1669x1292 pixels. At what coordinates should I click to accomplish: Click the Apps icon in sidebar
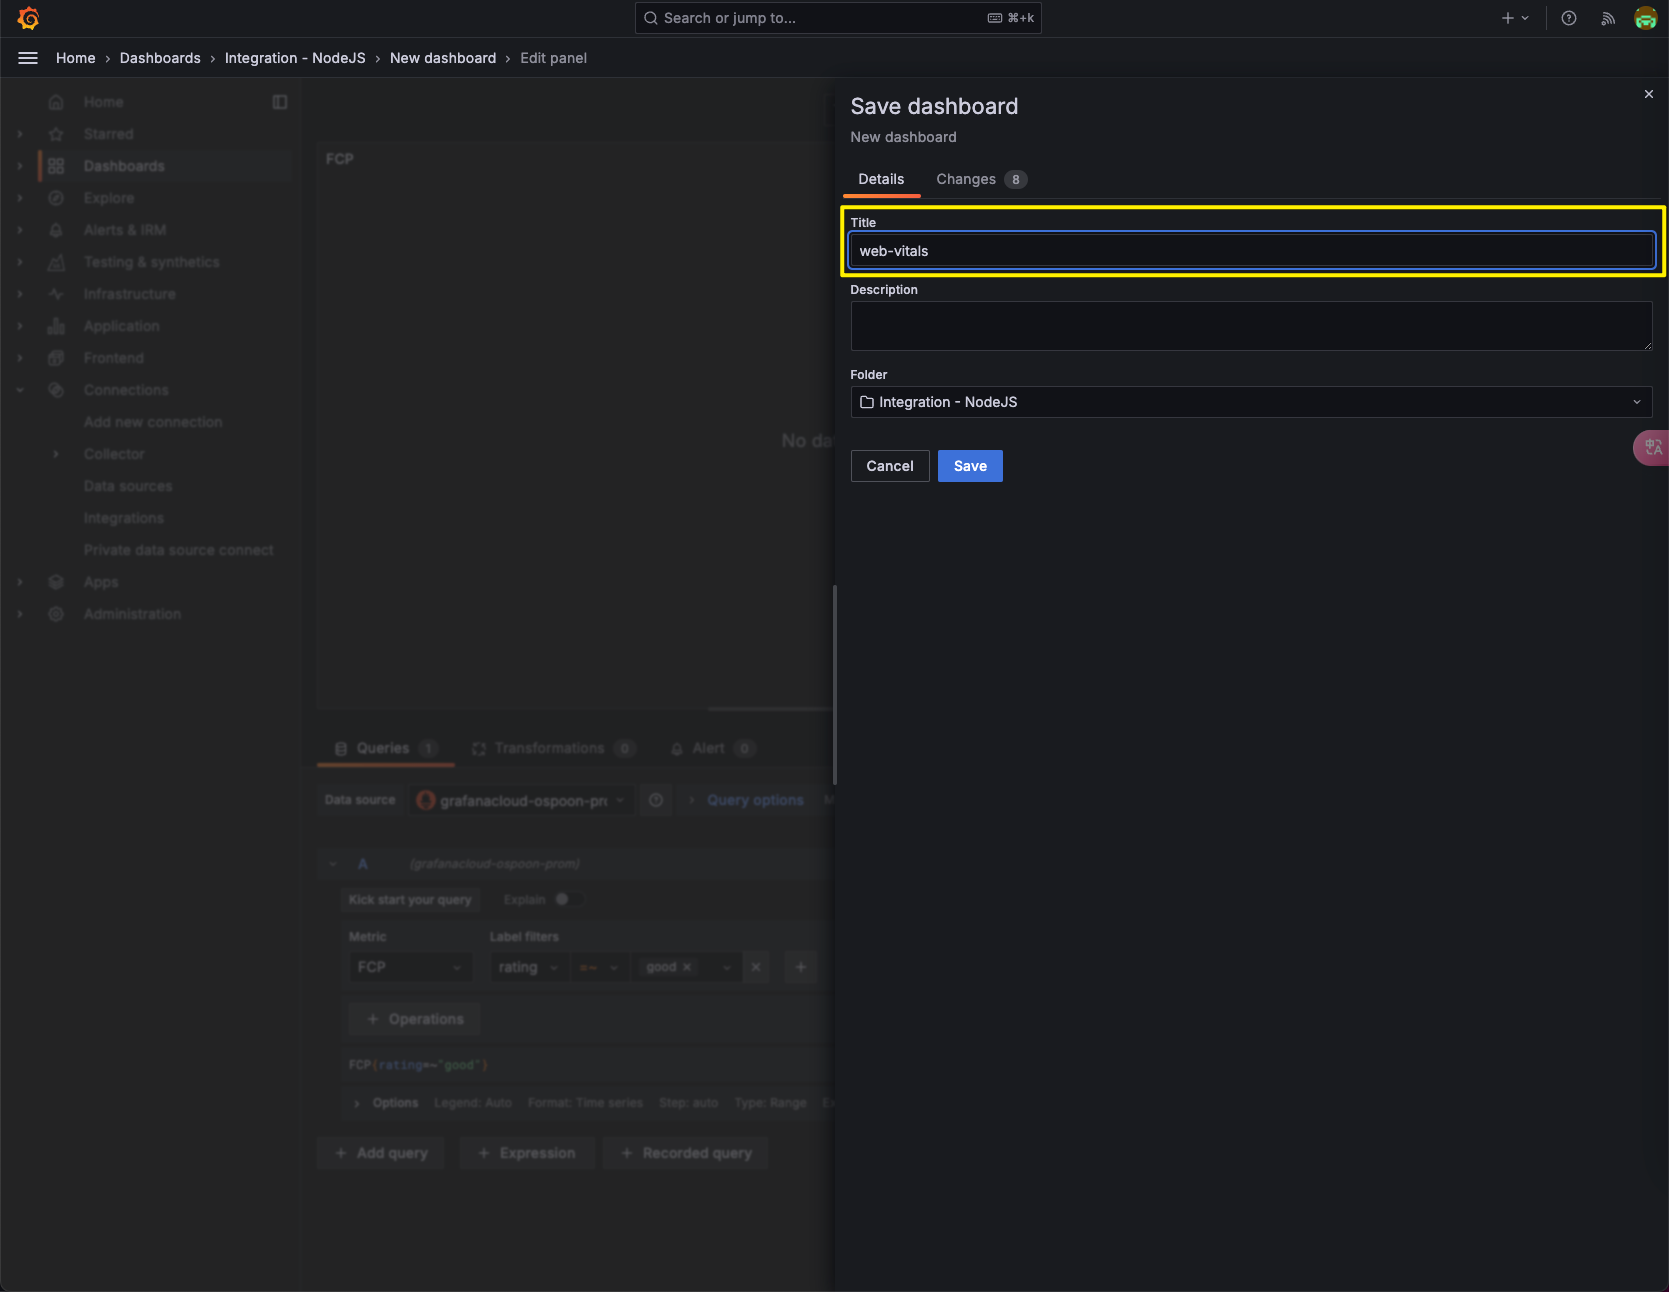point(56,582)
